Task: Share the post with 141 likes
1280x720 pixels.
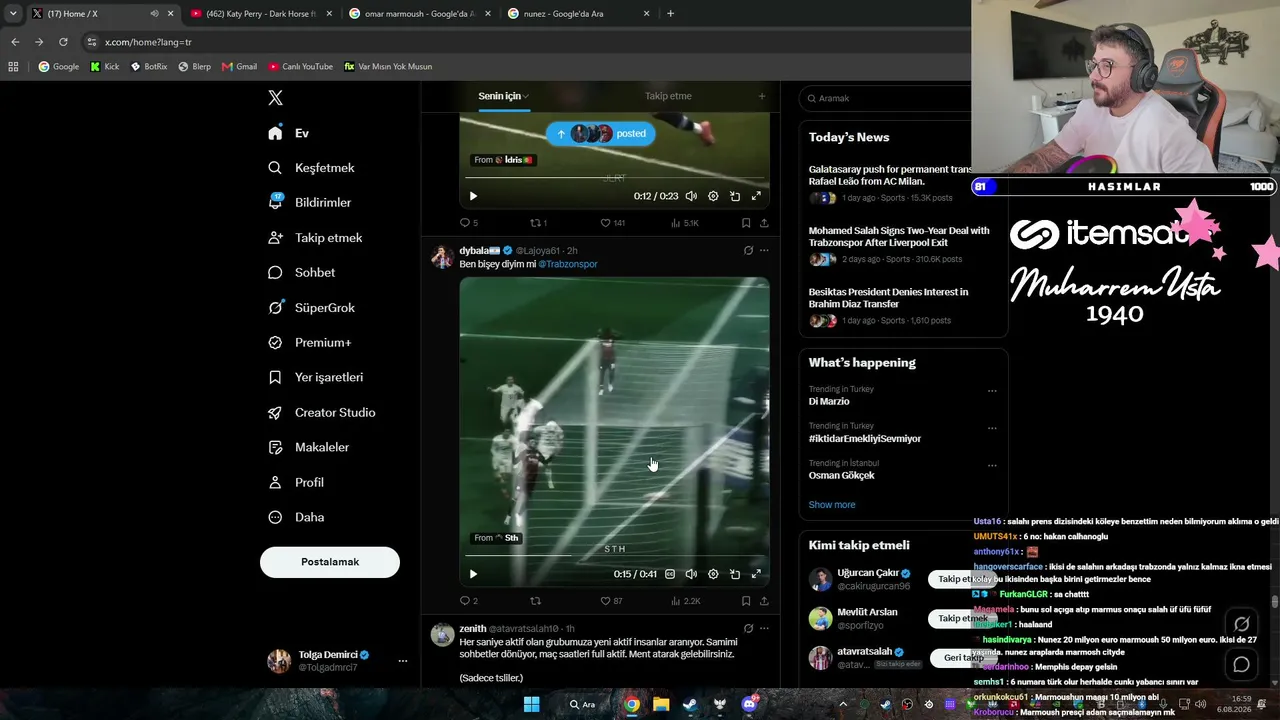Action: pos(764,223)
